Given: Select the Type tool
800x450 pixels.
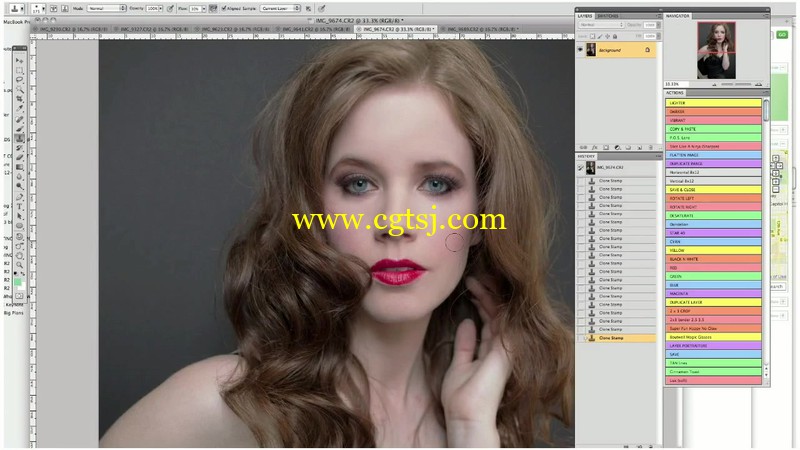Looking at the screenshot, I should point(20,207).
